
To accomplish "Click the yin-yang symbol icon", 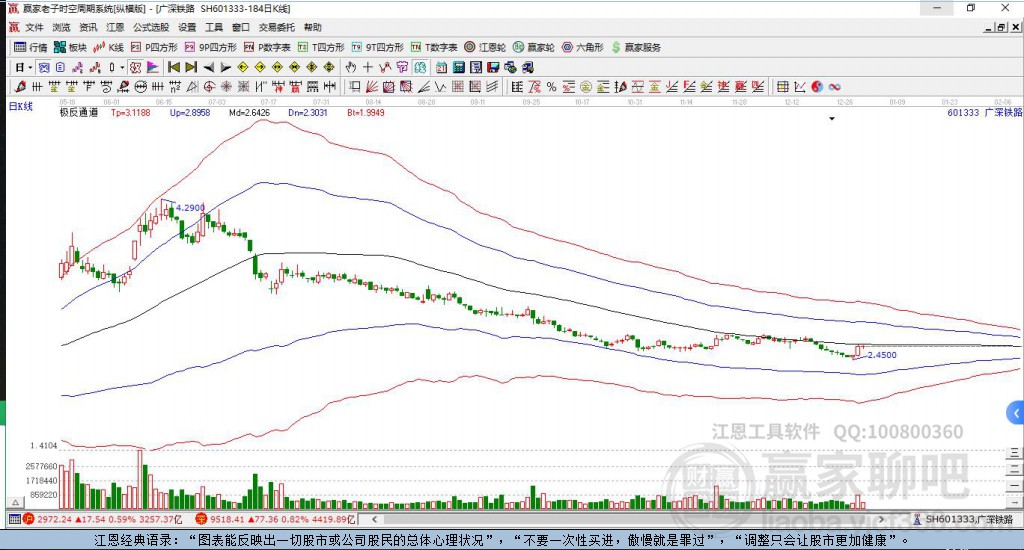I will [x=817, y=86].
